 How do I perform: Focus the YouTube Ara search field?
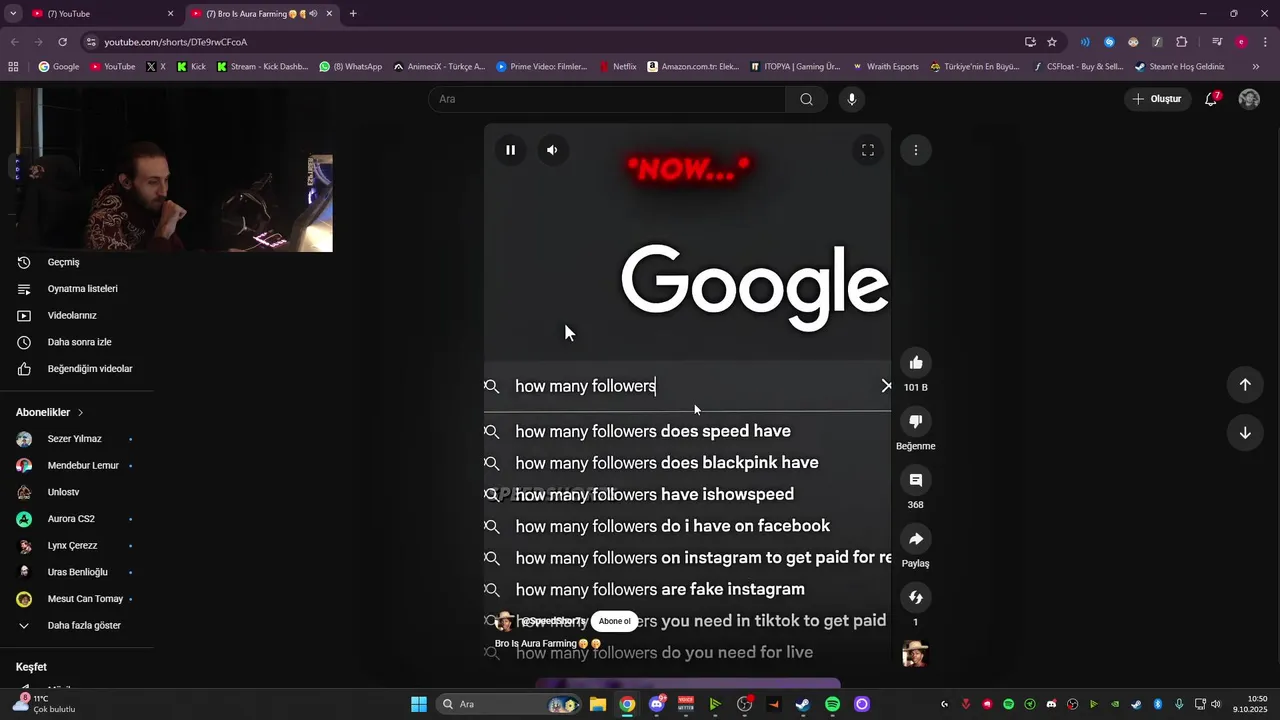pyautogui.click(x=607, y=99)
